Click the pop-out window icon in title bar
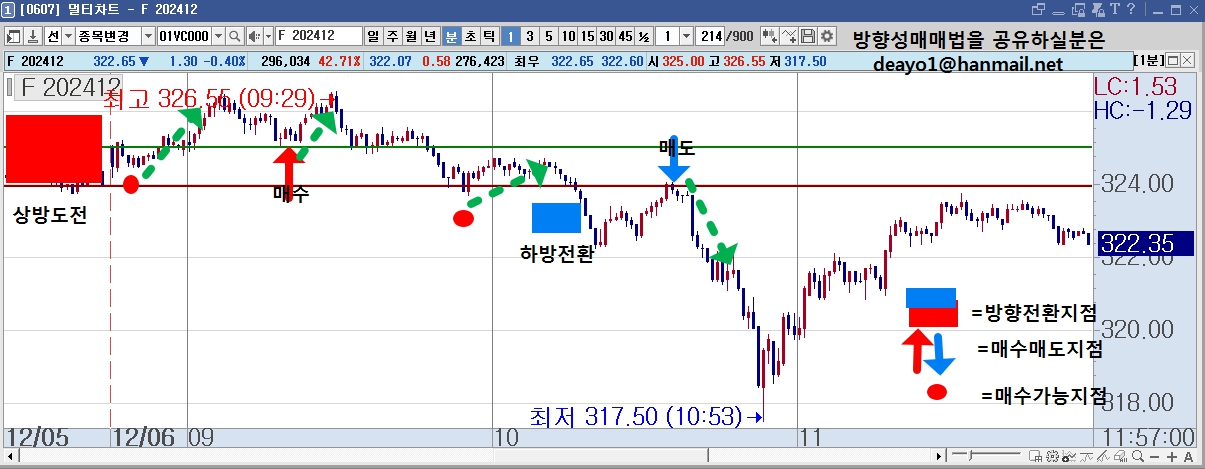Viewport: 1205px width, 469px height. pos(1037,10)
